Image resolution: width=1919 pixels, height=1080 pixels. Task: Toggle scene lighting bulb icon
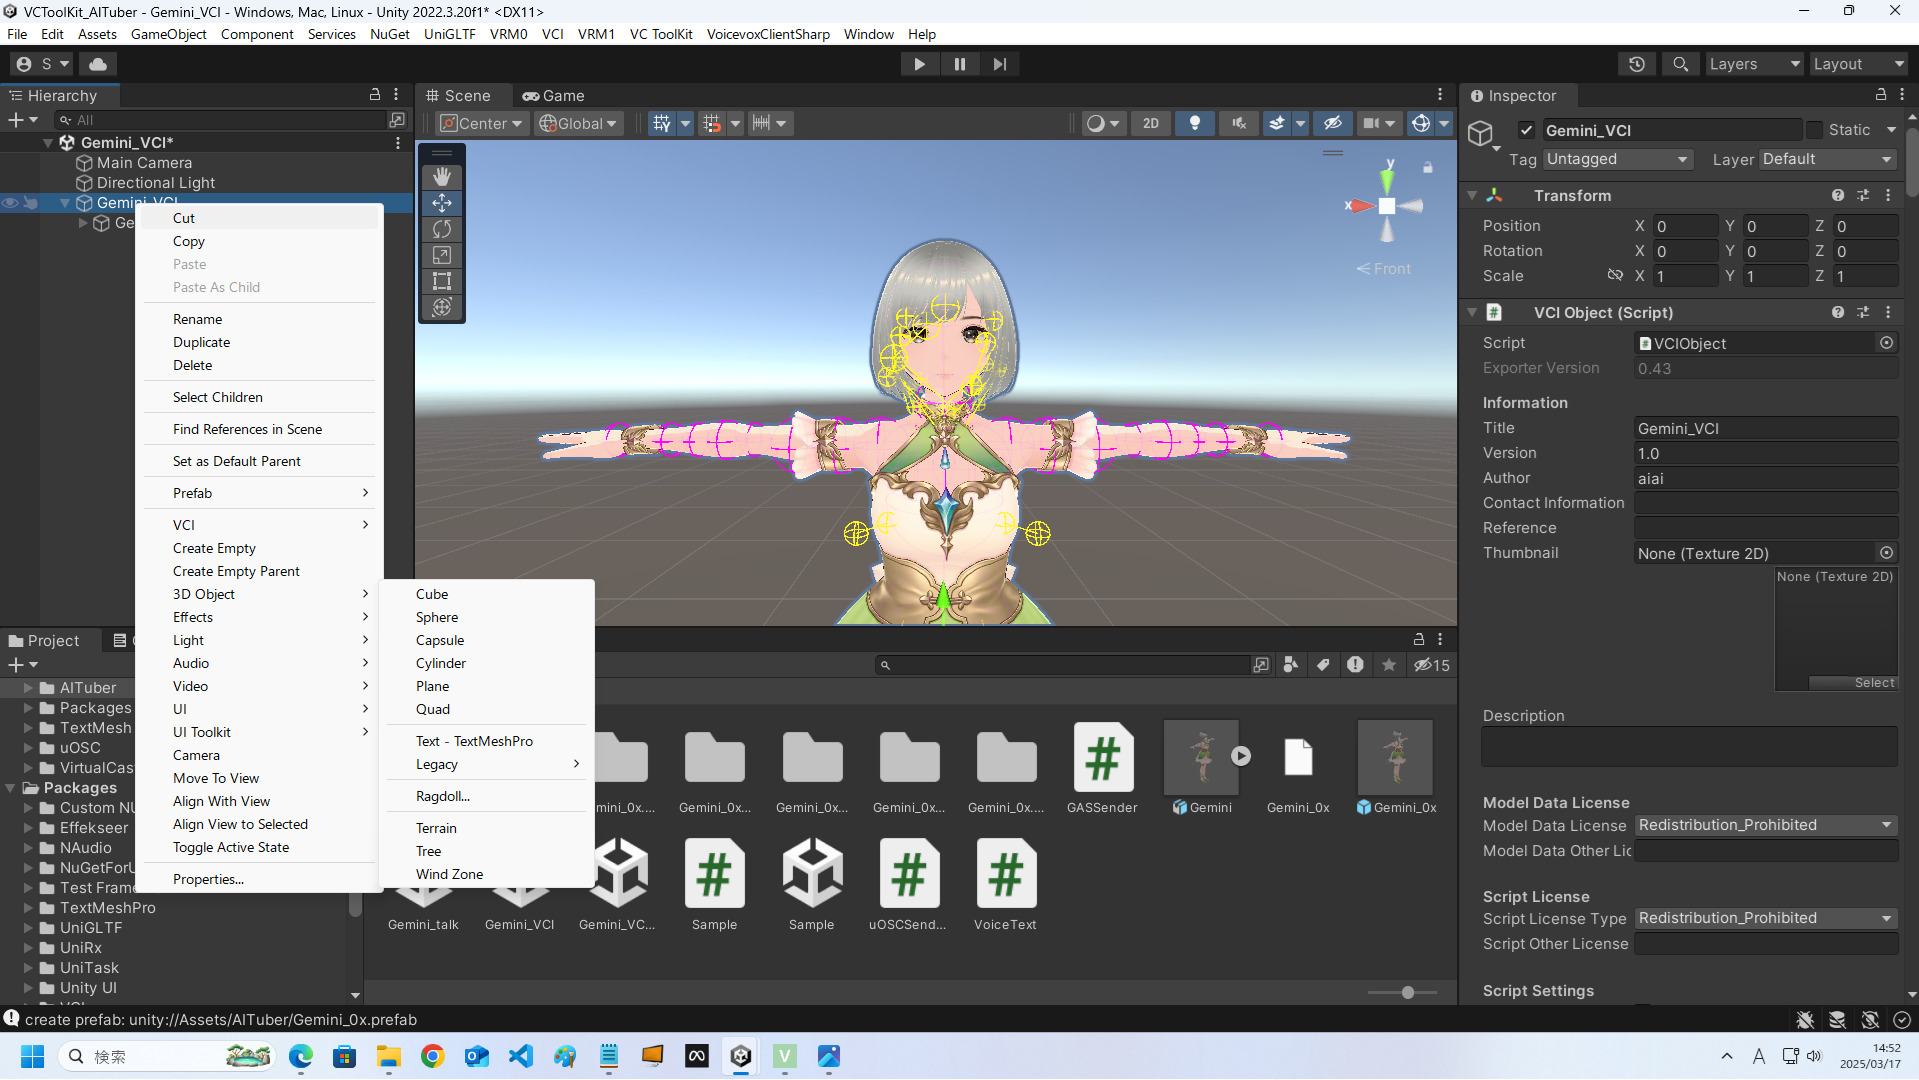(1195, 123)
